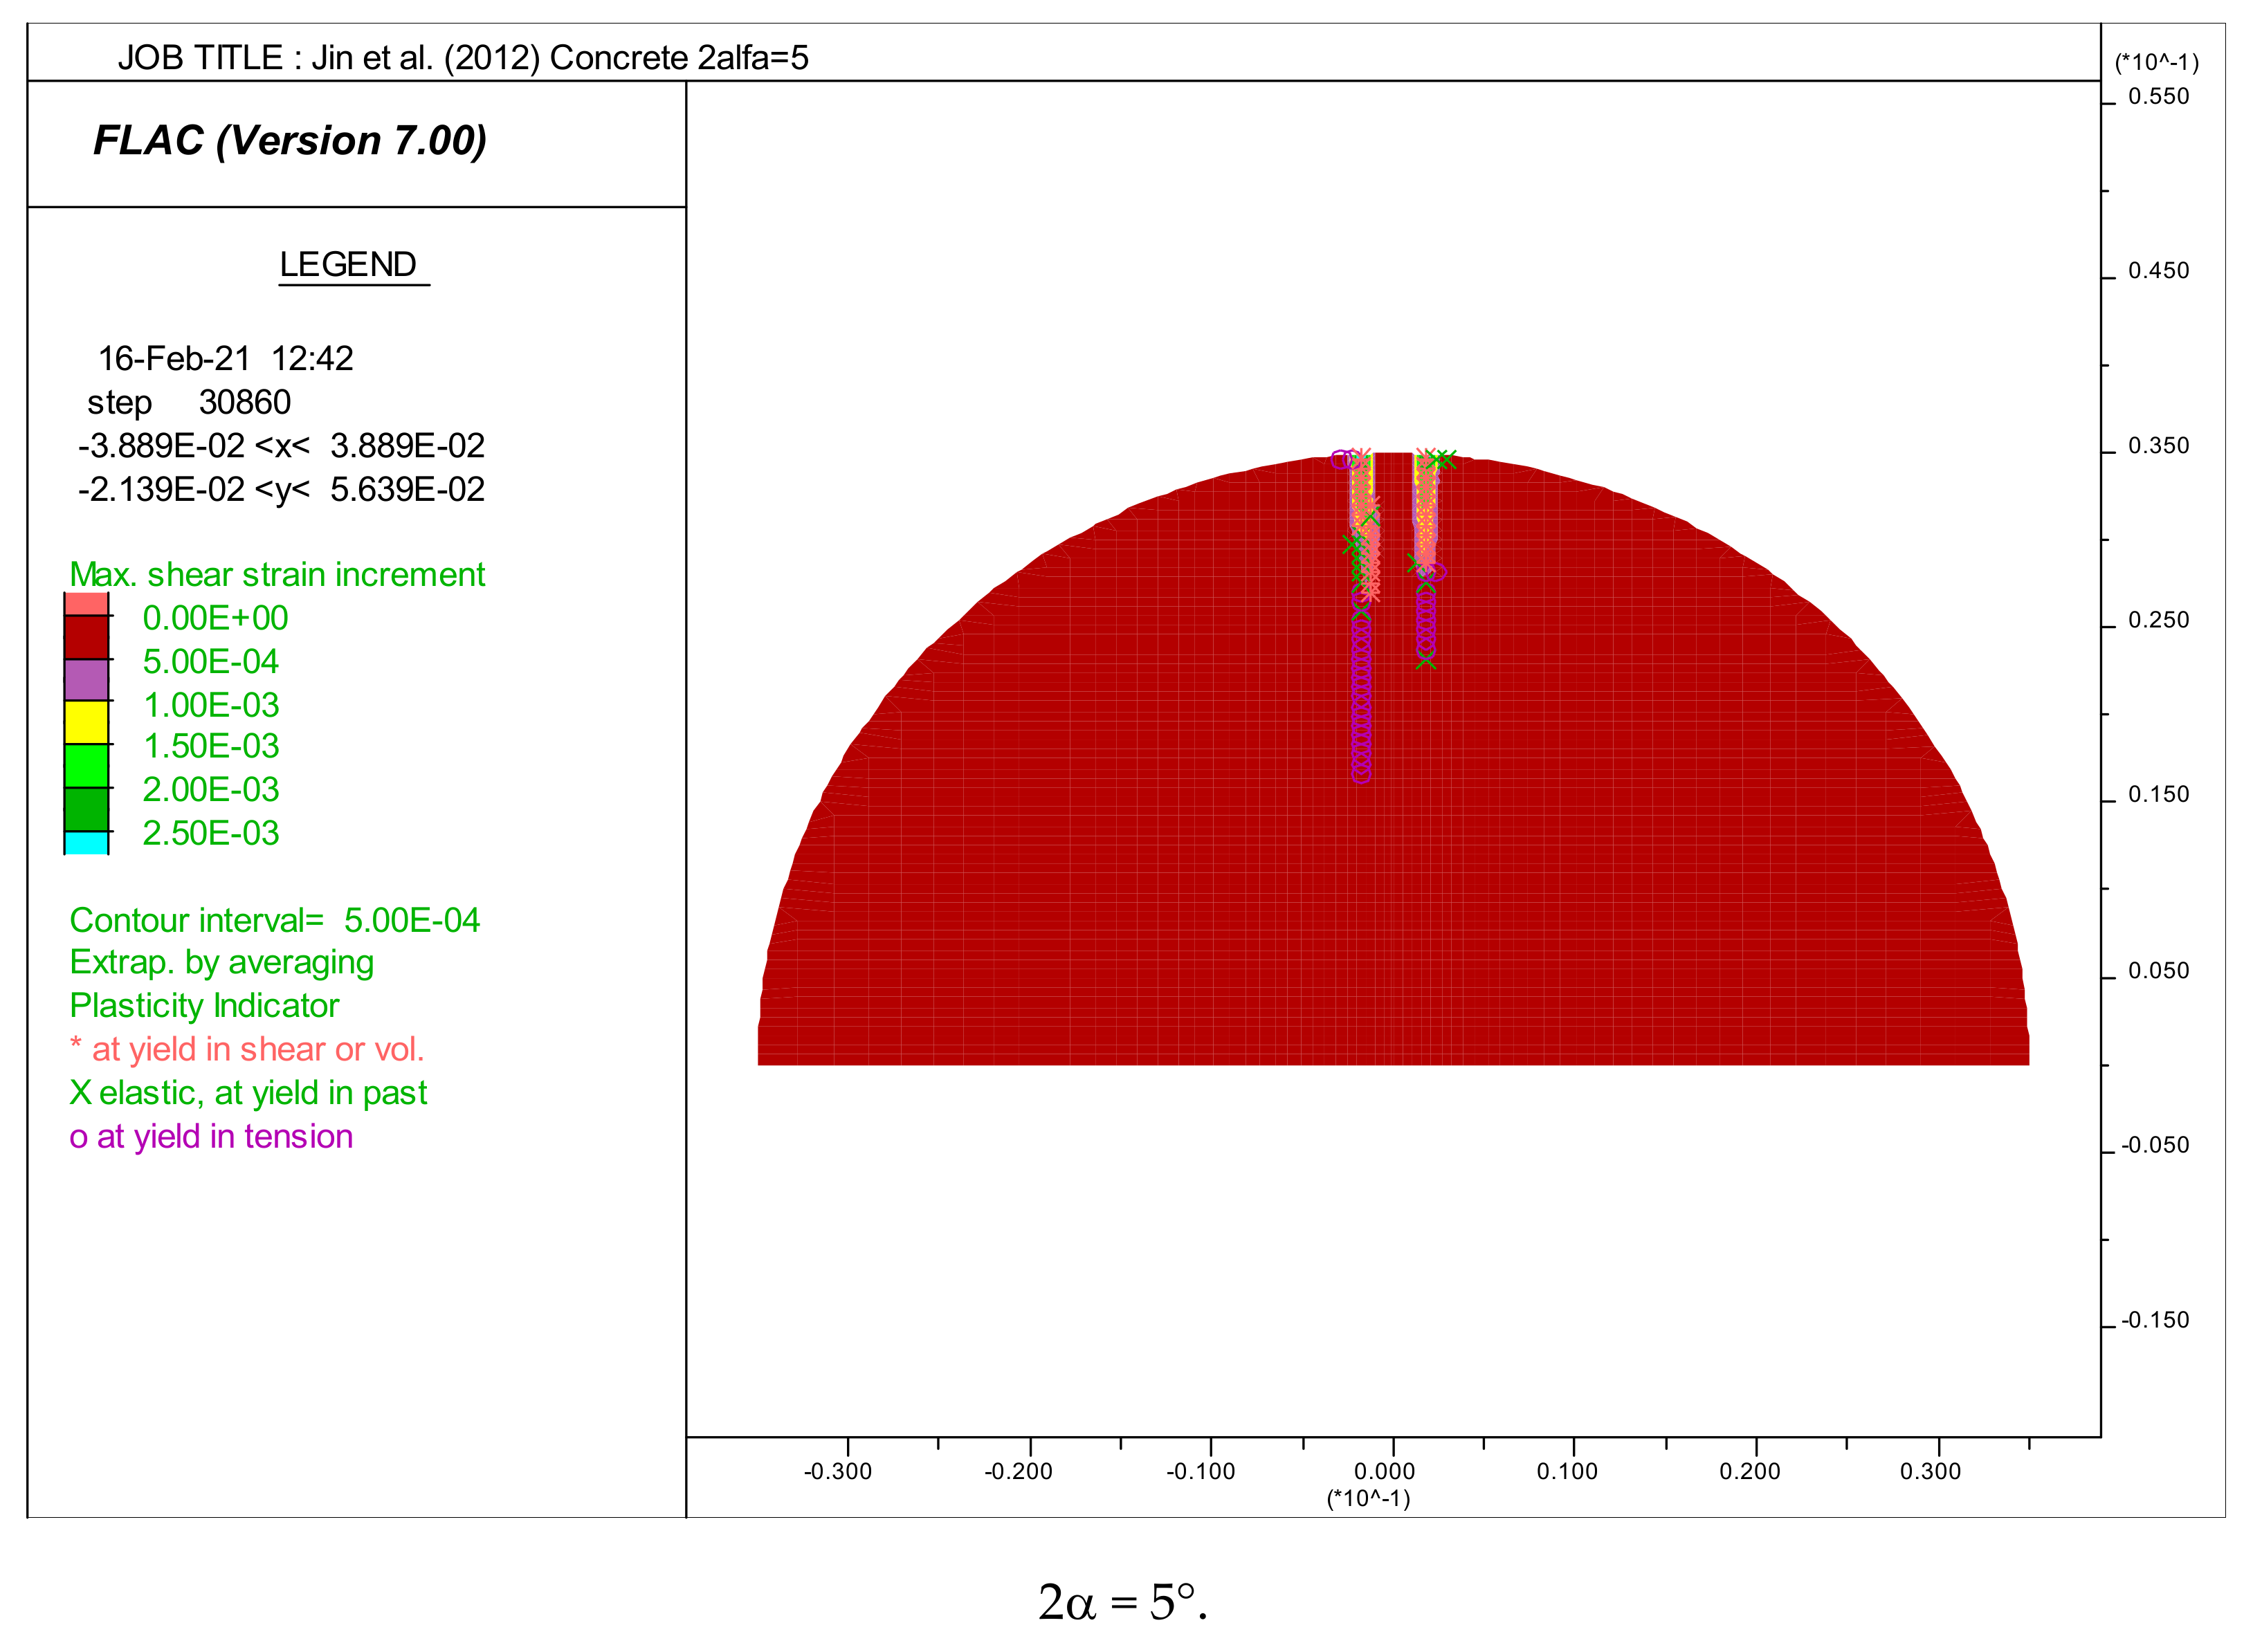The width and height of the screenshot is (2253, 1652).
Task: Click '* at yield in shear or vol.' entry
Action: pos(247,1049)
